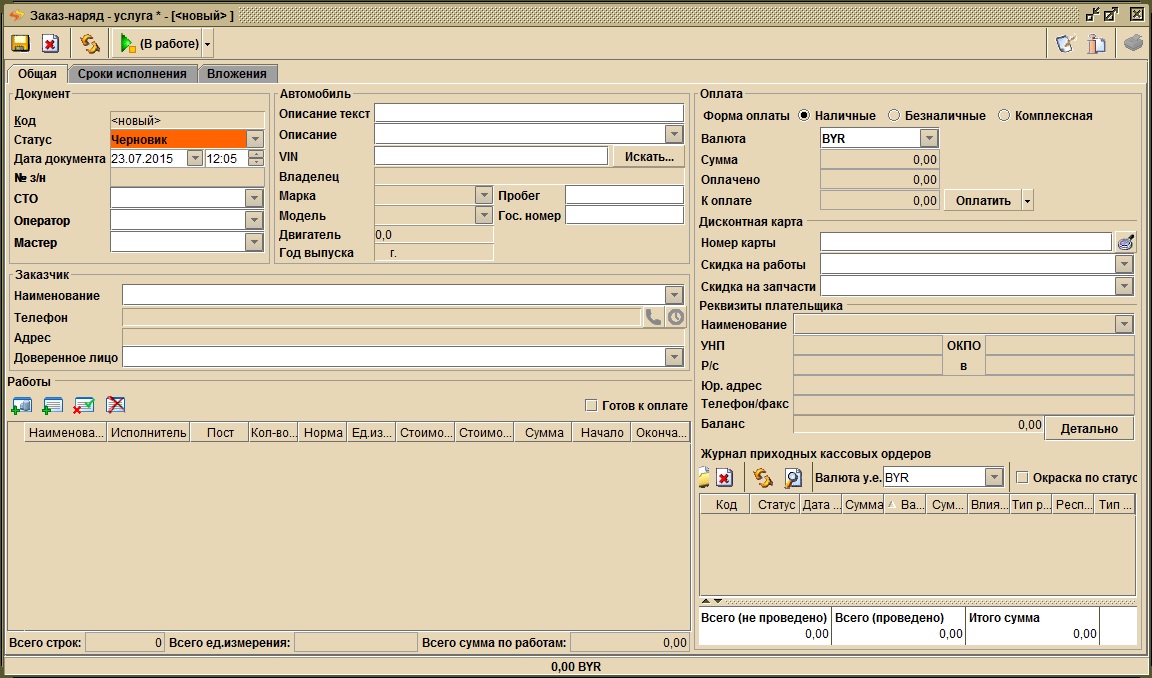Refresh the cash orders journal
The image size is (1152, 678).
(763, 477)
